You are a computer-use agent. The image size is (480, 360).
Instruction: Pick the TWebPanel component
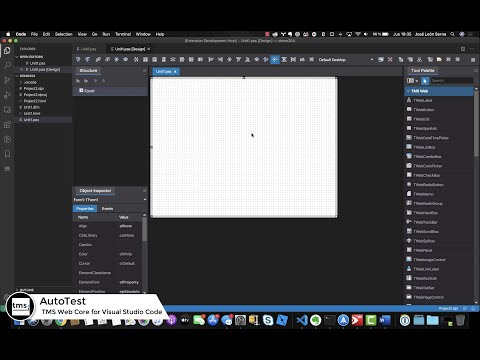[x=439, y=250]
